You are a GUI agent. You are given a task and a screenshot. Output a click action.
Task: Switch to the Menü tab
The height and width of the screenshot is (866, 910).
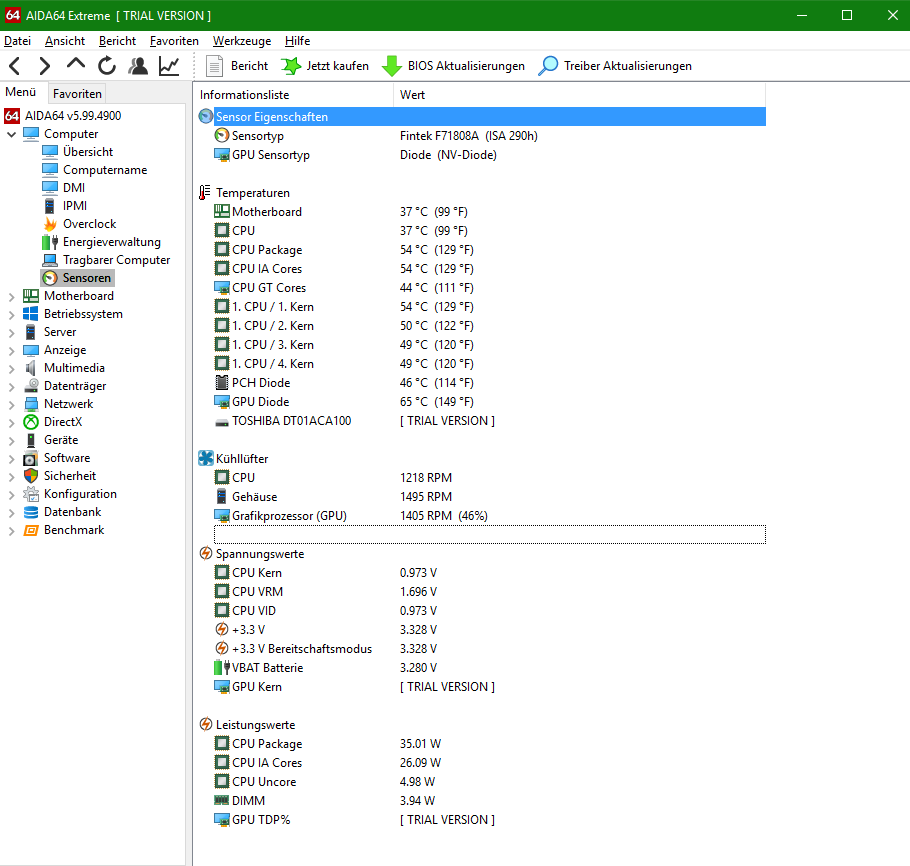tap(21, 92)
